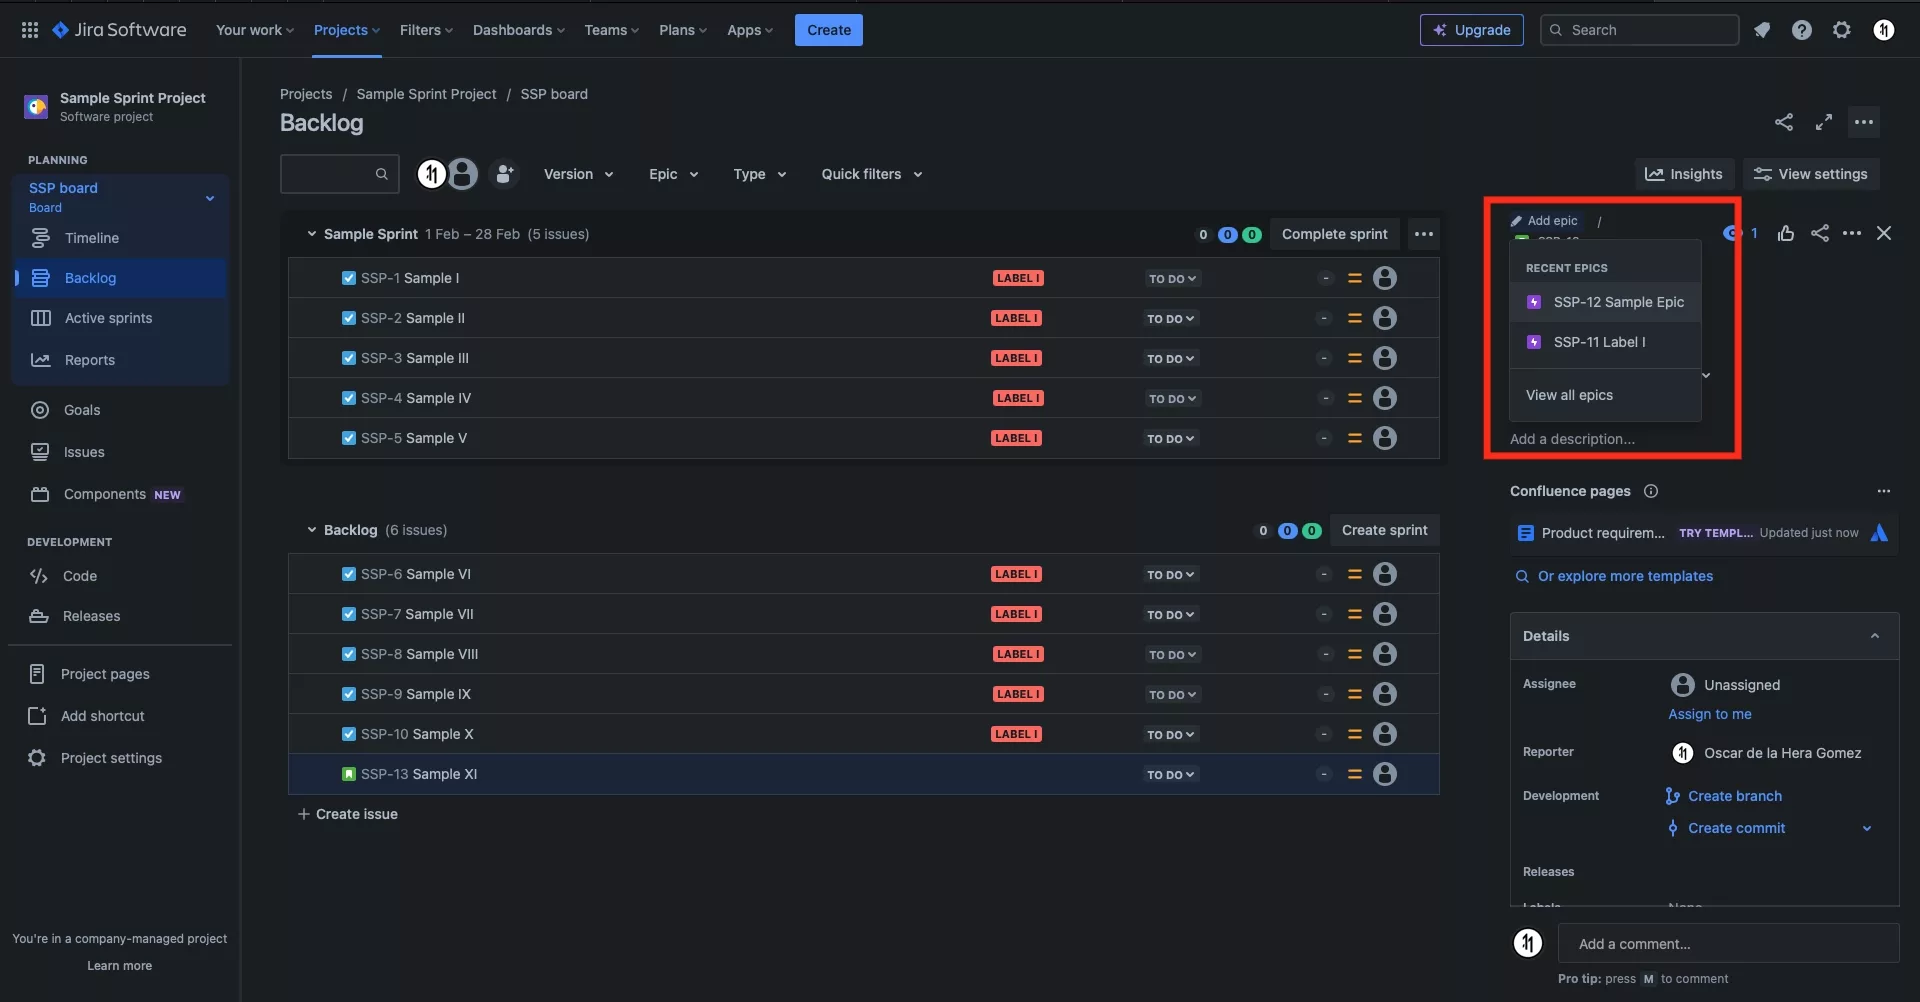Open Reports in sidebar
The image size is (1920, 1002).
[120, 360]
